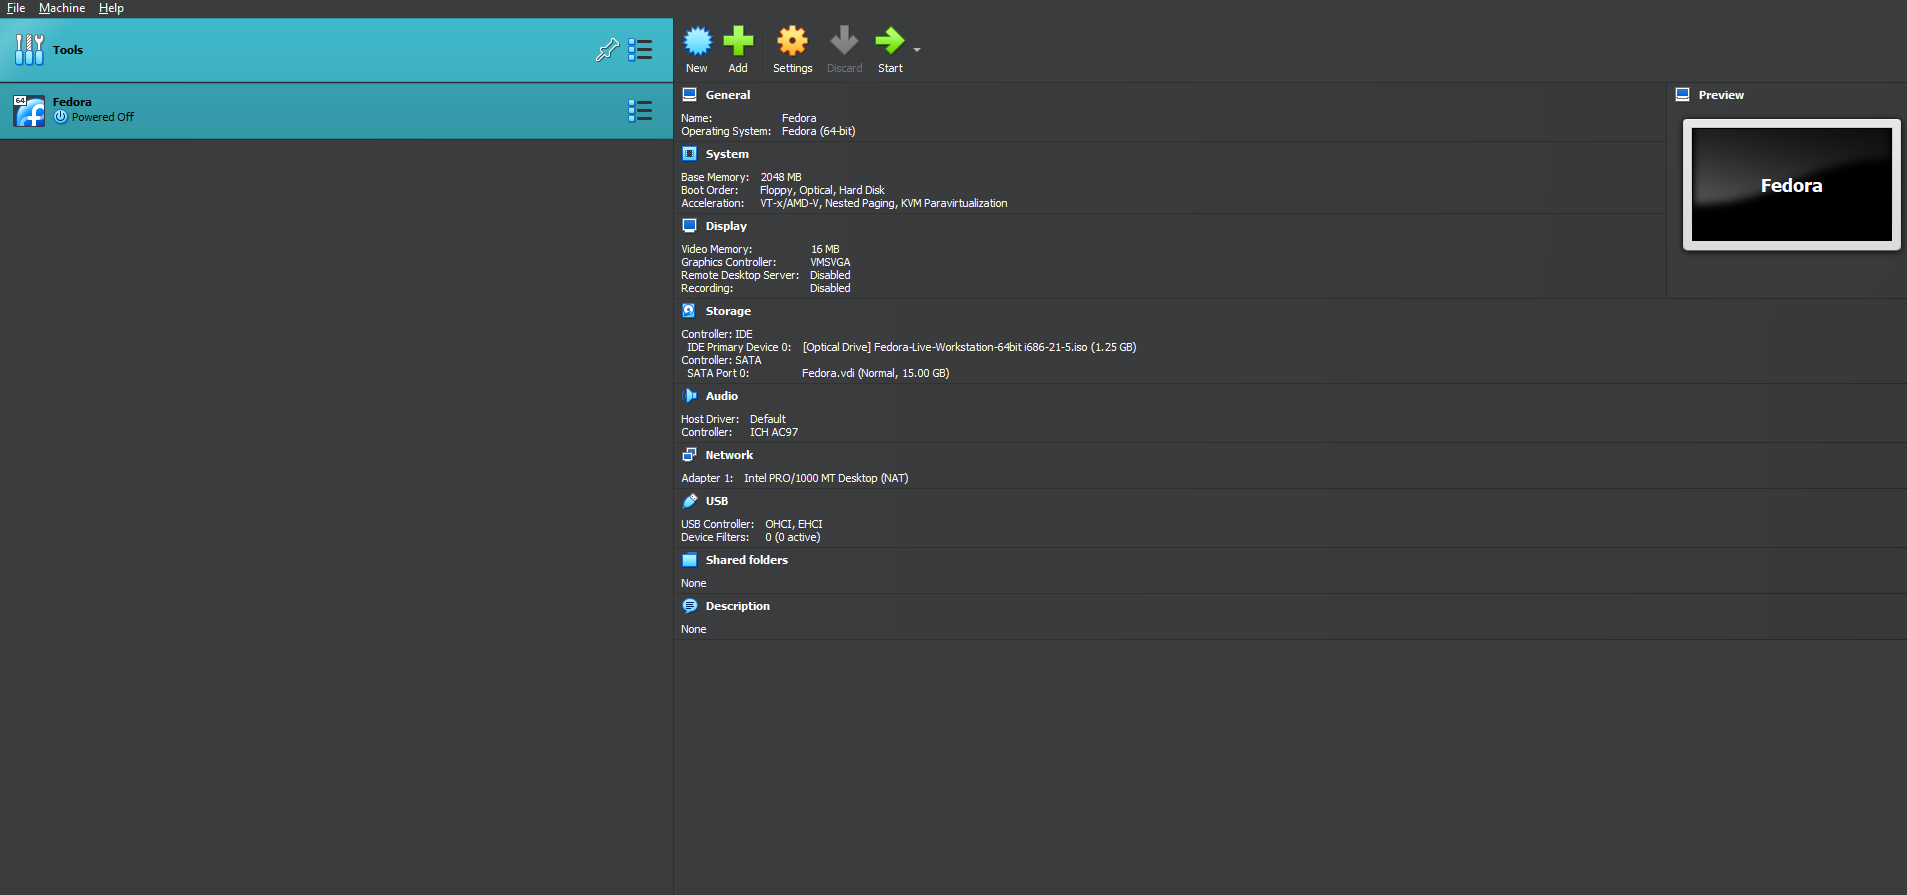1907x895 pixels.
Task: Start the Fedora VM with green arrow
Action: [x=889, y=41]
